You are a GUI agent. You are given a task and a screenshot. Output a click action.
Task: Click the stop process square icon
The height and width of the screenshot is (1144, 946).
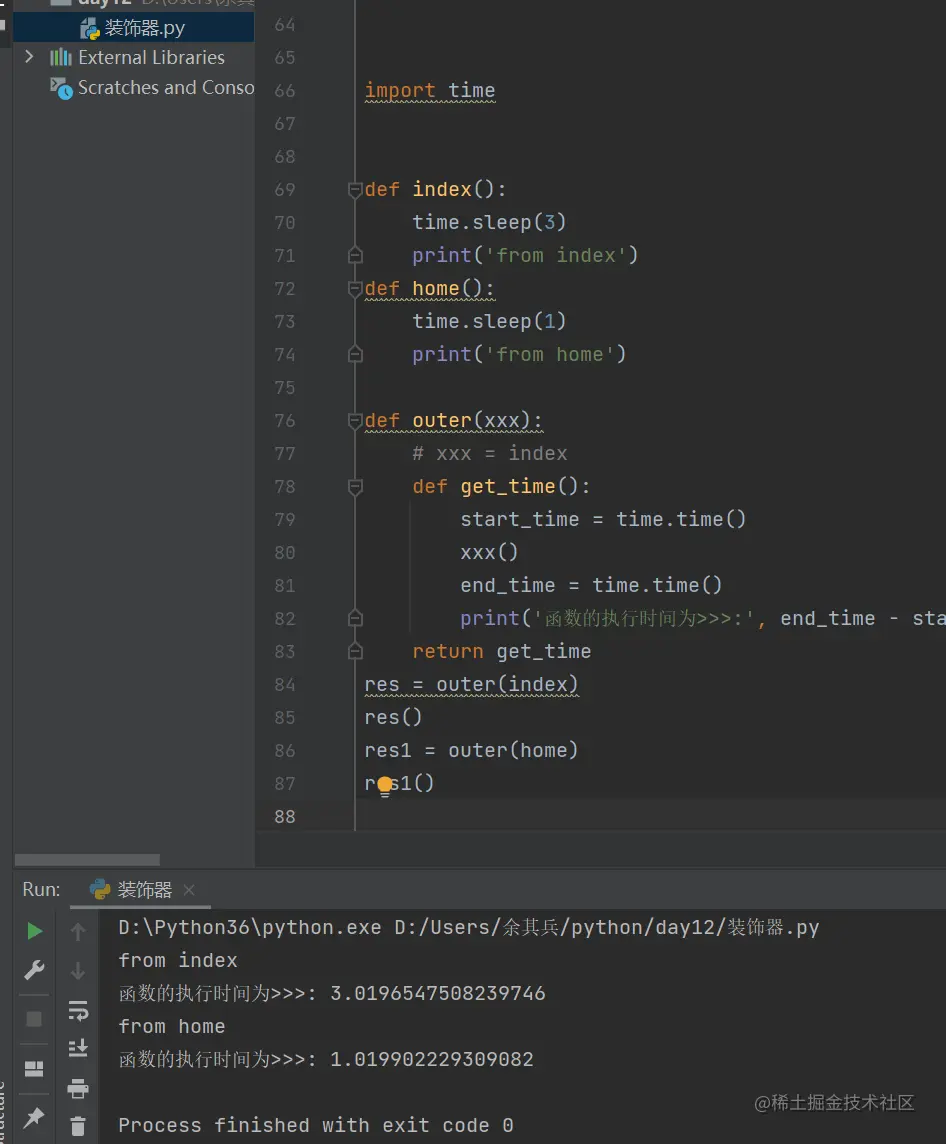[34, 1019]
